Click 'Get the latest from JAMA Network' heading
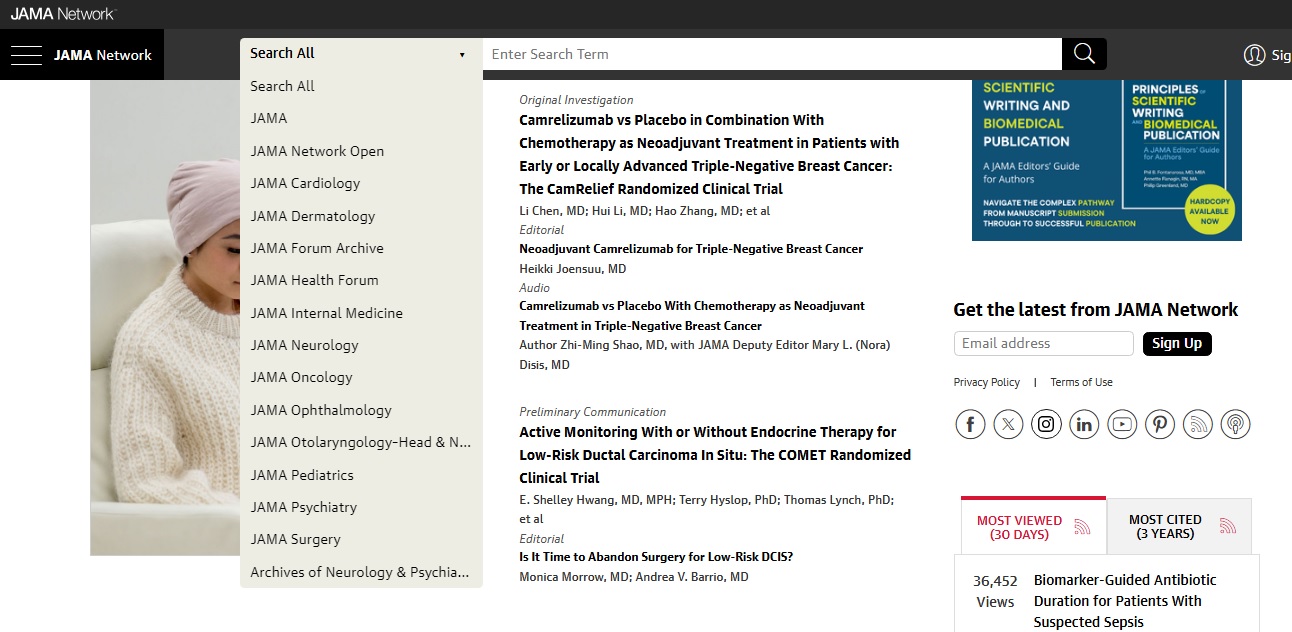The height and width of the screenshot is (632, 1292). [1096, 310]
